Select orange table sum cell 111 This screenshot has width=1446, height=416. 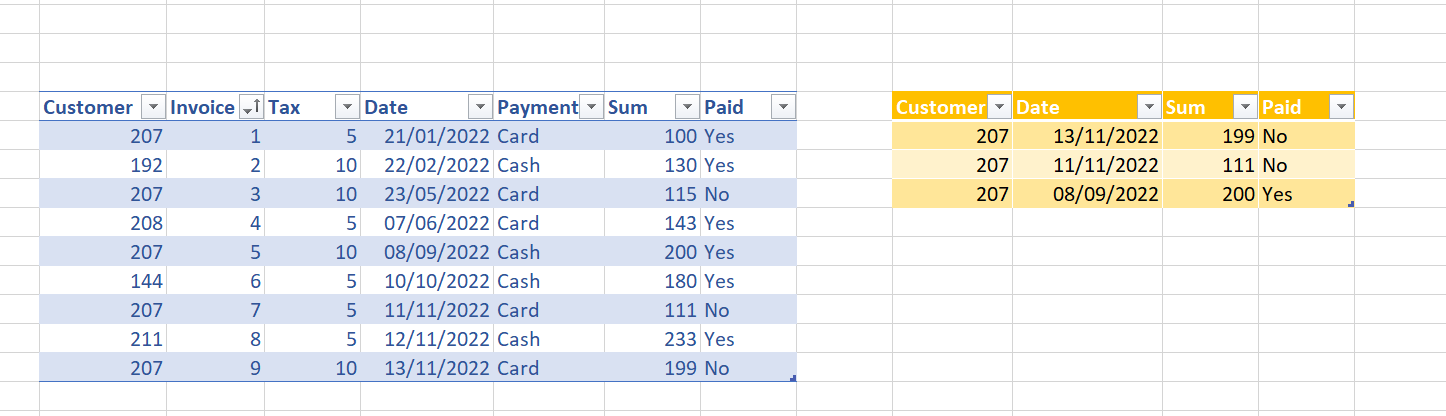(1211, 165)
